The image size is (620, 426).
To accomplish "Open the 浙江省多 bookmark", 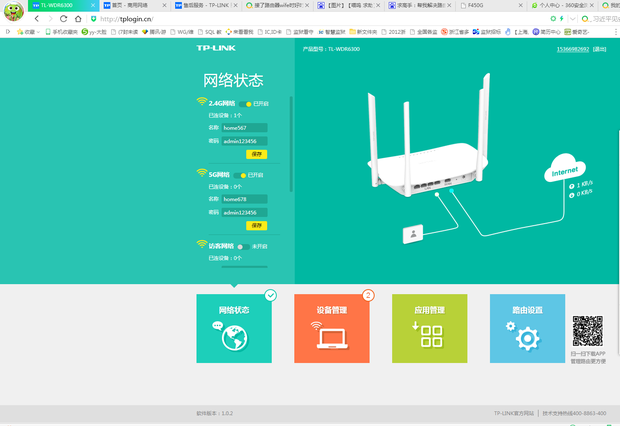I will coord(455,32).
